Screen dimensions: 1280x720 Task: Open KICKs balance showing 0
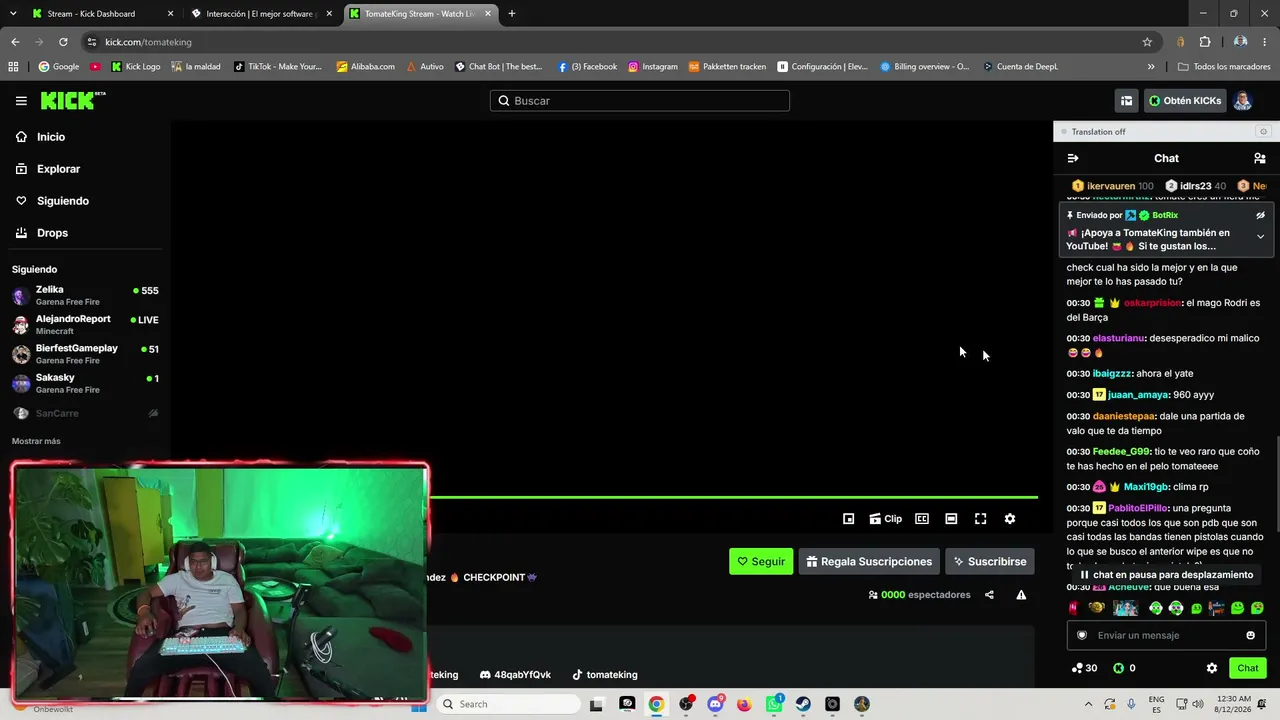click(1124, 668)
